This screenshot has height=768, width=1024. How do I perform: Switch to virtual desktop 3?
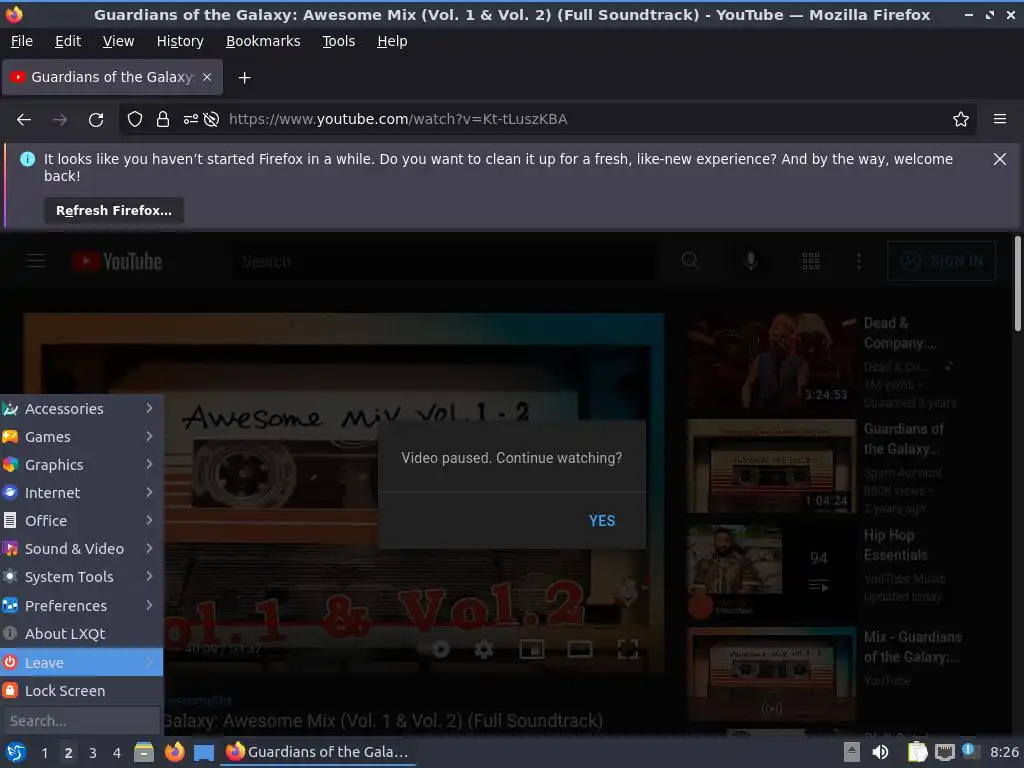click(x=93, y=753)
